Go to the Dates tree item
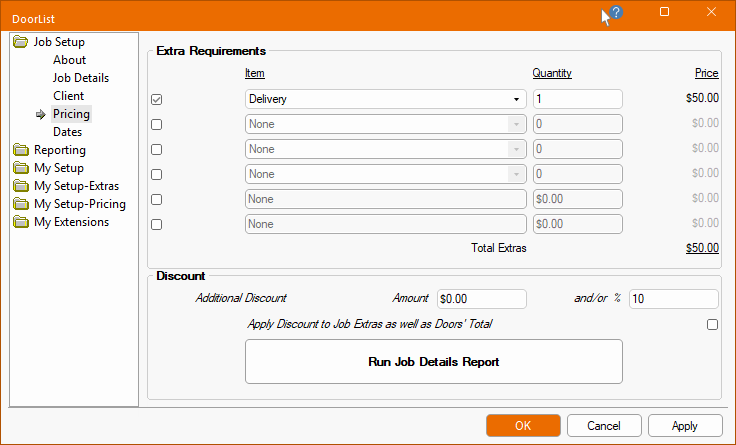This screenshot has width=736, height=445. coord(68,132)
